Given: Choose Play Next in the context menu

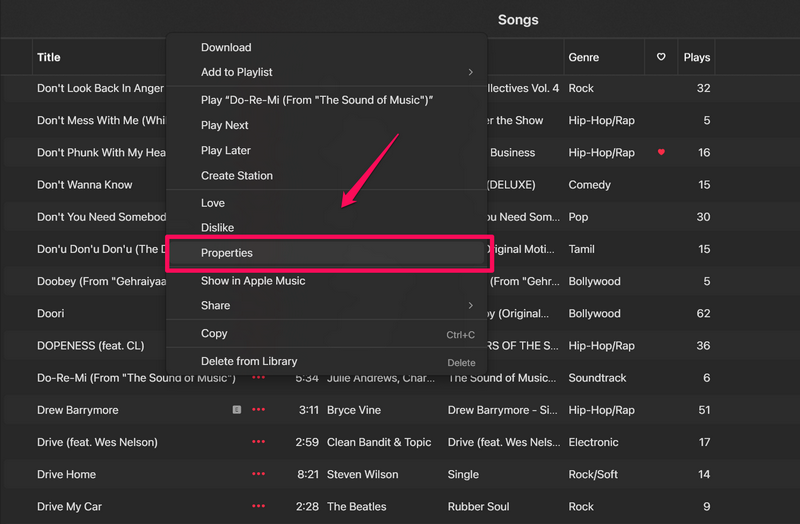Looking at the screenshot, I should [x=225, y=125].
